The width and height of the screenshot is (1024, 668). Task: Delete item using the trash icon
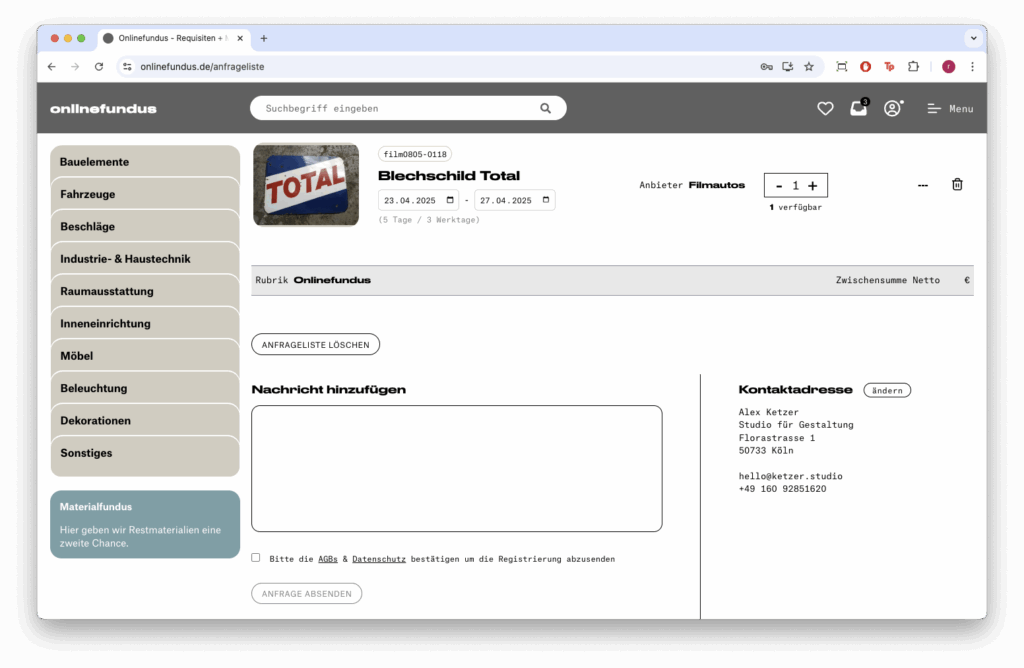[957, 184]
